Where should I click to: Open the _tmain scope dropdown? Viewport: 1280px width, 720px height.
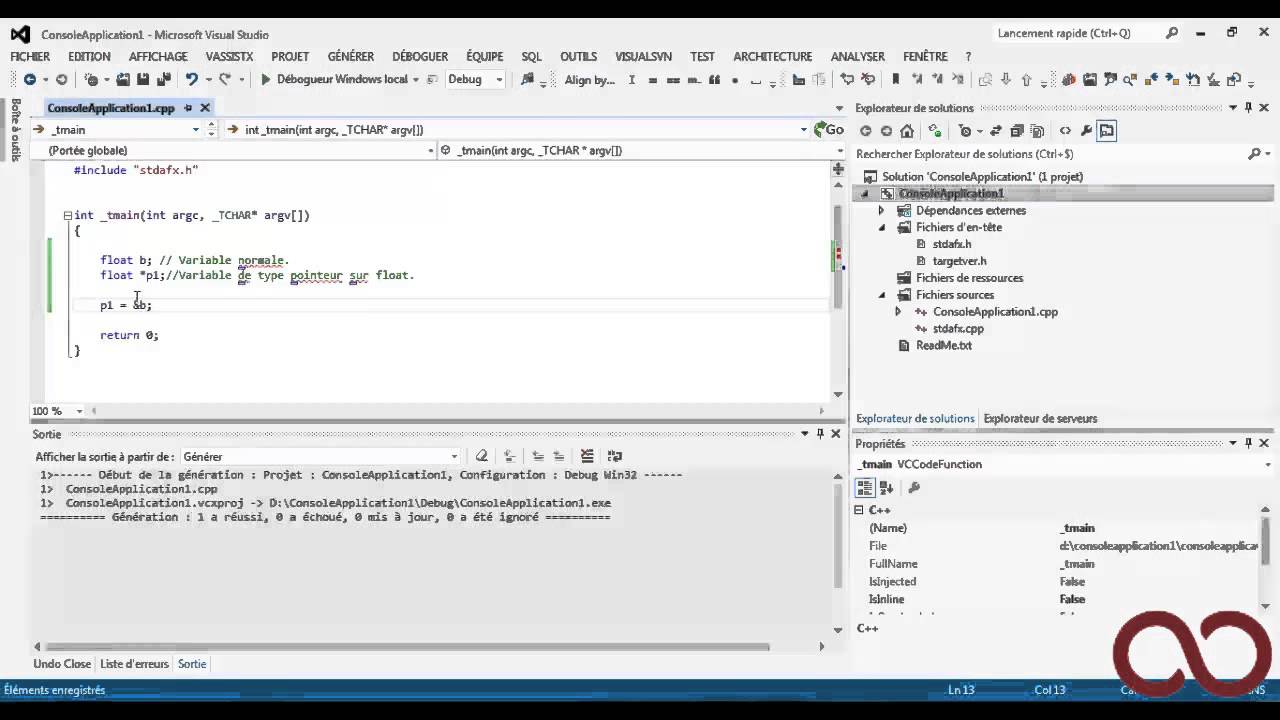196,130
